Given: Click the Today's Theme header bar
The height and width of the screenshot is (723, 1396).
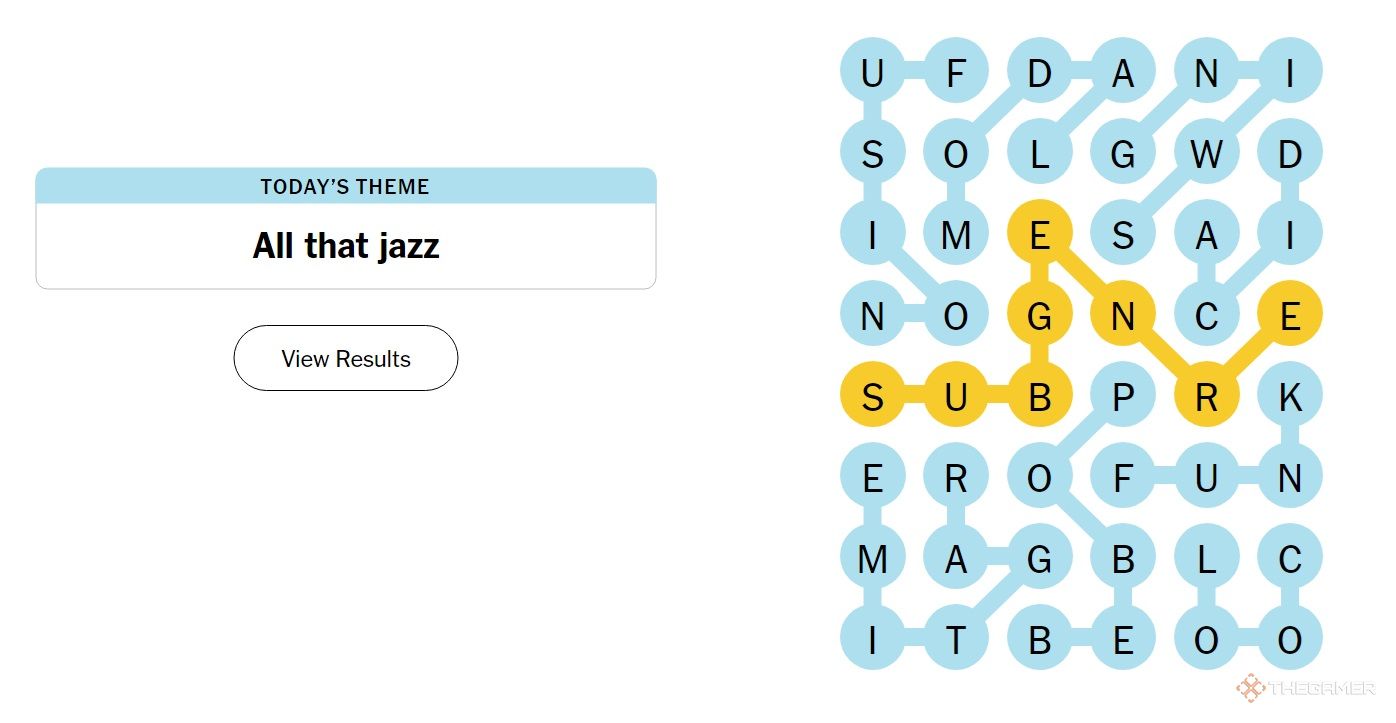Looking at the screenshot, I should [346, 186].
